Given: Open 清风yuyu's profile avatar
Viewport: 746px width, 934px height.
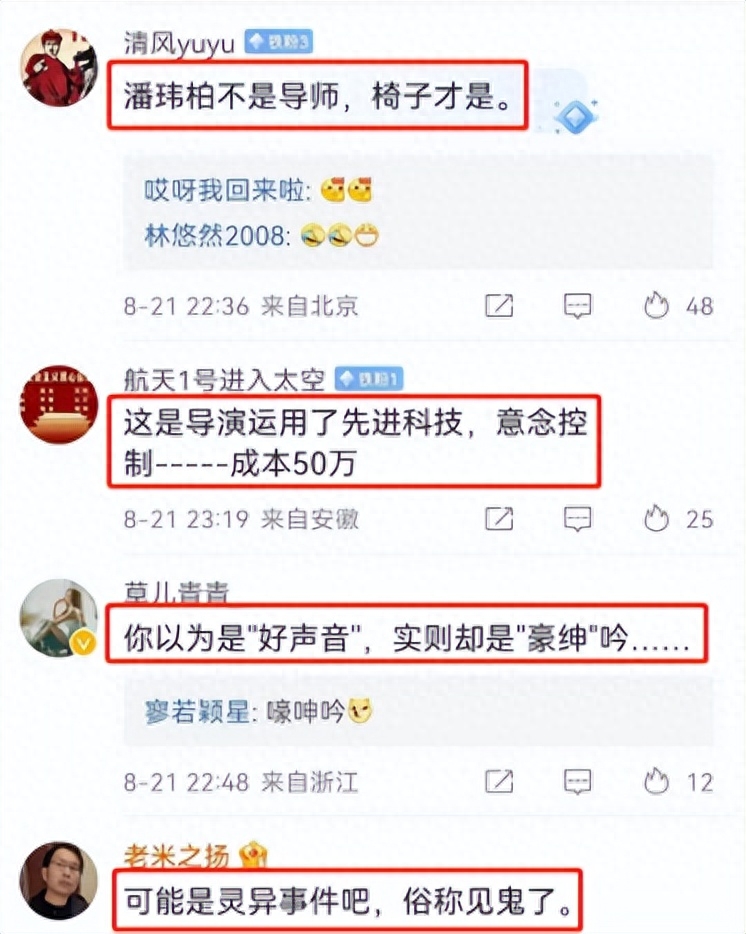Looking at the screenshot, I should coord(58,67).
